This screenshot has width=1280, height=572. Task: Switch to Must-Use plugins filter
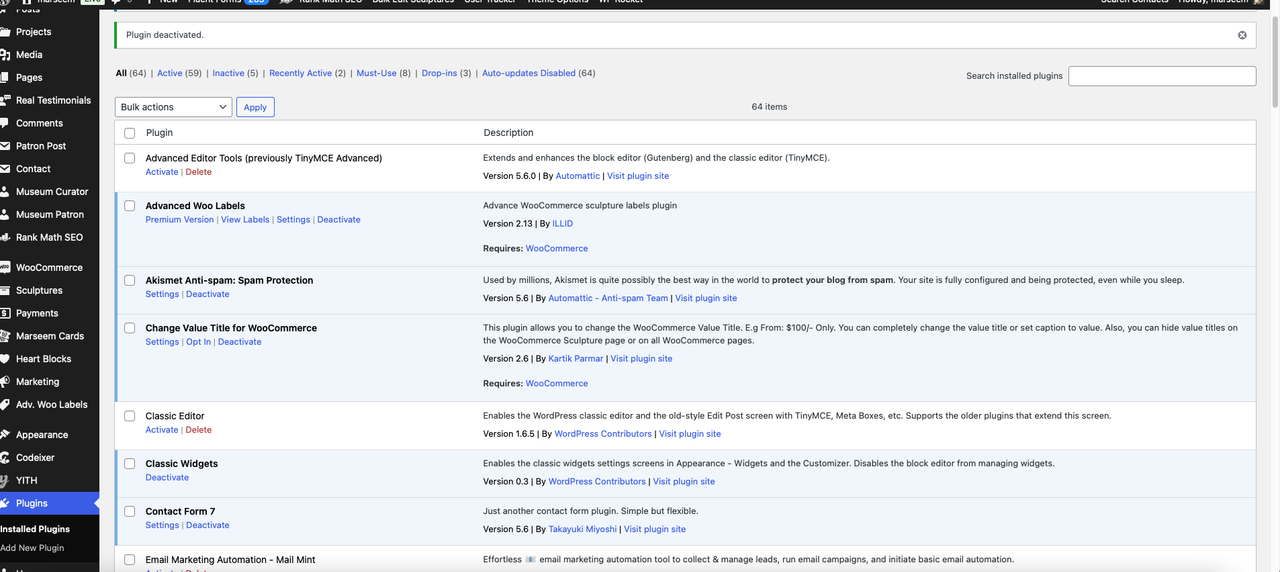pyautogui.click(x=376, y=73)
